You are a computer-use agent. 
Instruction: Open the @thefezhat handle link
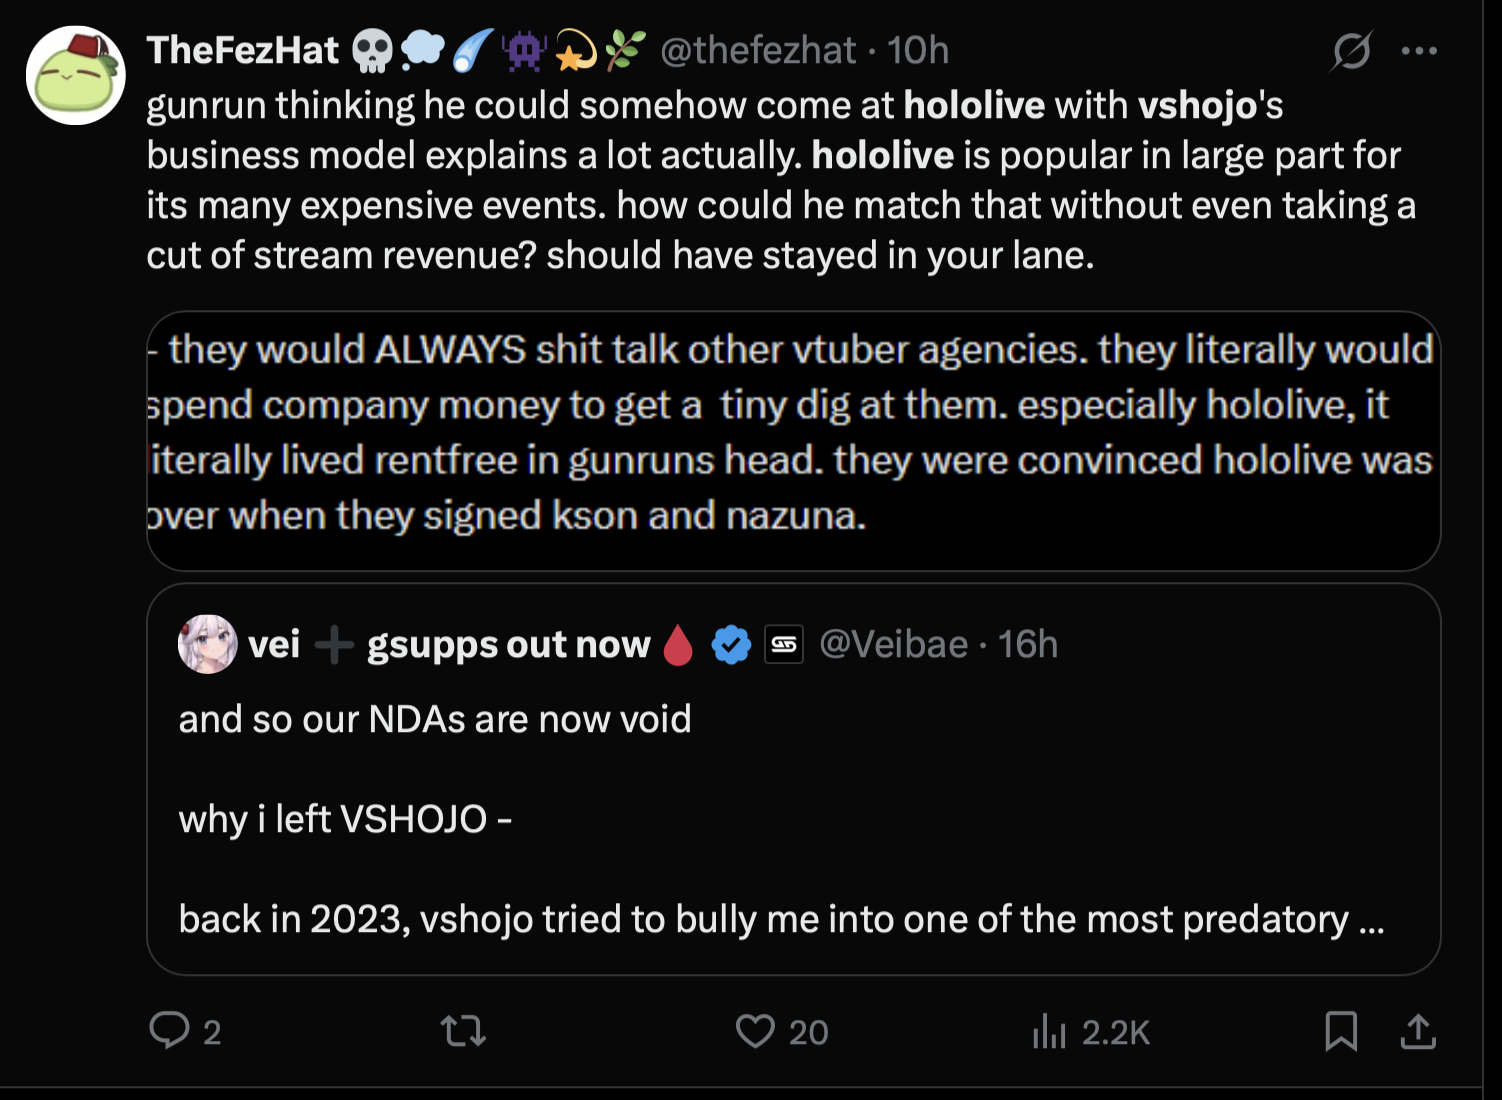758,50
